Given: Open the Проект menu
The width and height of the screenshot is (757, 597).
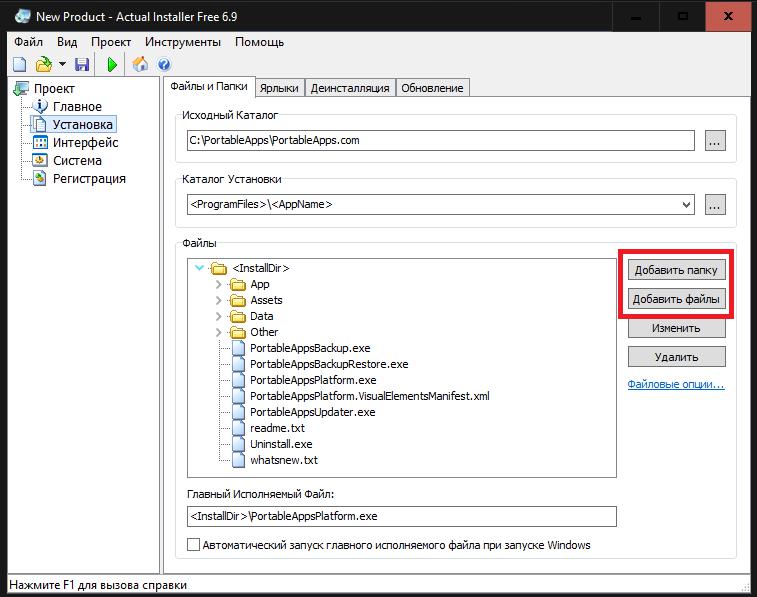Looking at the screenshot, I should point(111,42).
